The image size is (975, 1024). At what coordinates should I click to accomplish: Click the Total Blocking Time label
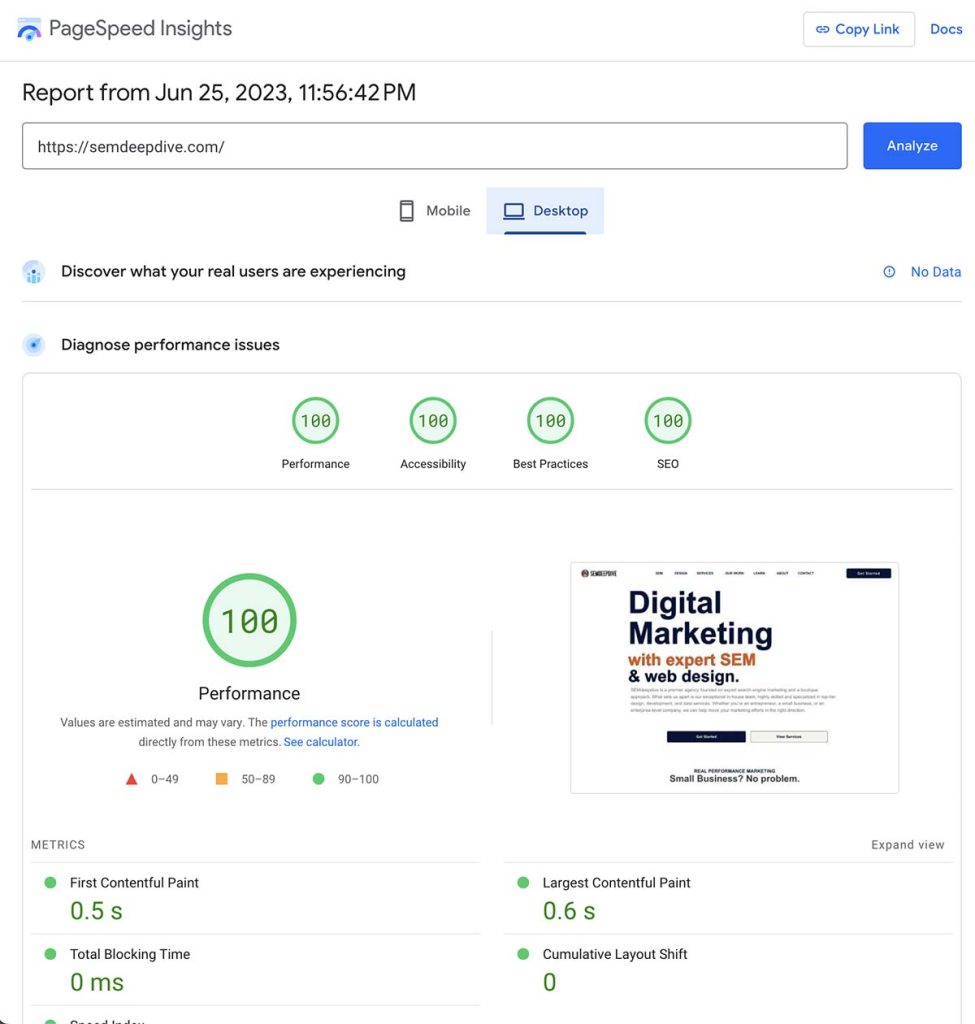(129, 954)
